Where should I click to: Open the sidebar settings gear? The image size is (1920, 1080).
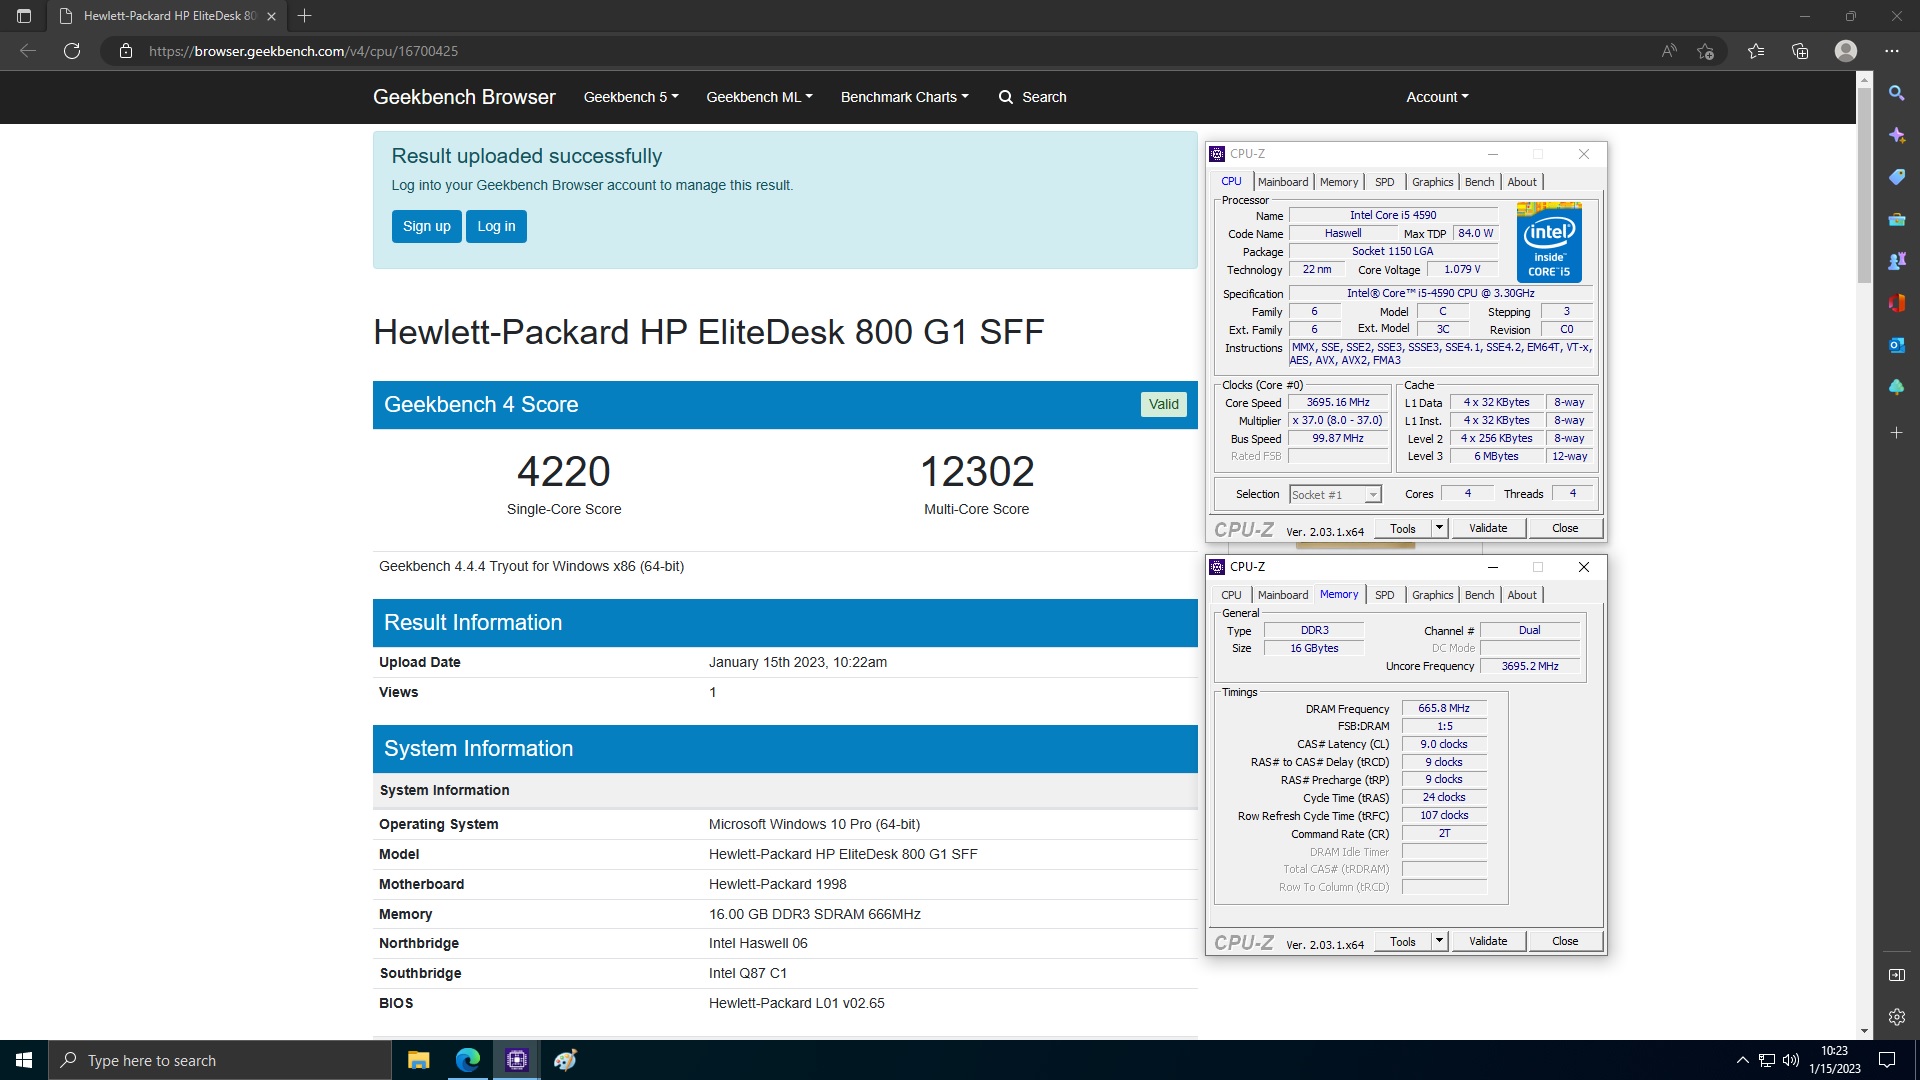(1897, 1017)
